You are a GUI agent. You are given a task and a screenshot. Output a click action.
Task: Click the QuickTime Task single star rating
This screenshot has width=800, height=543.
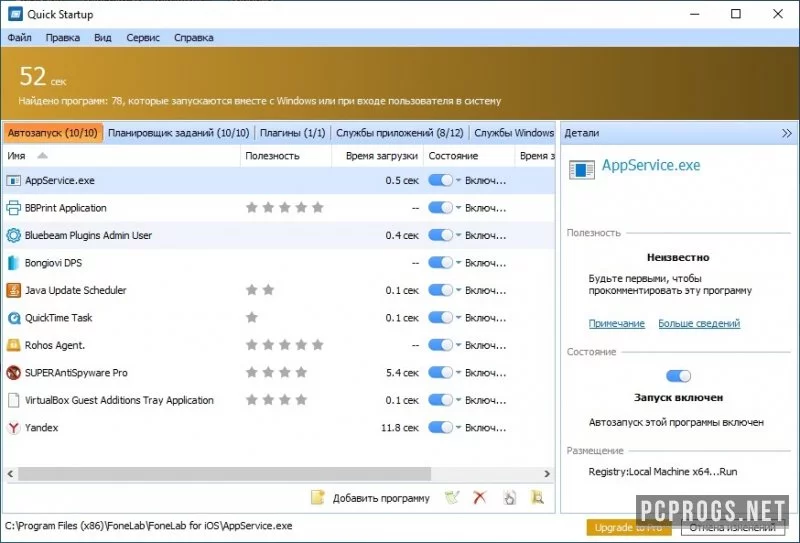coord(252,317)
